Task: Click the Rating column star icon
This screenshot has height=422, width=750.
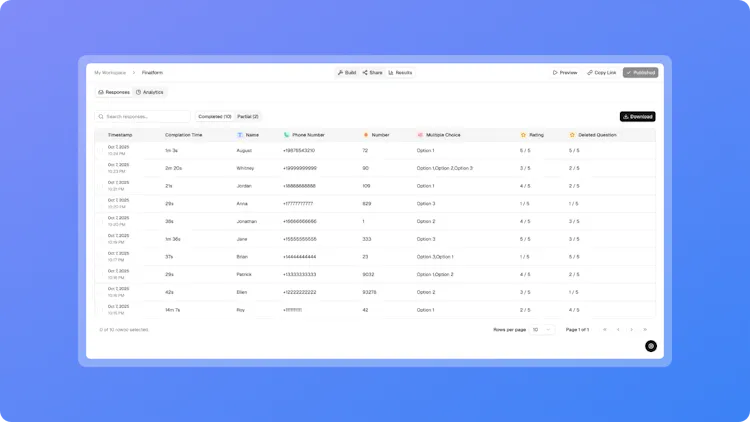Action: (523, 135)
